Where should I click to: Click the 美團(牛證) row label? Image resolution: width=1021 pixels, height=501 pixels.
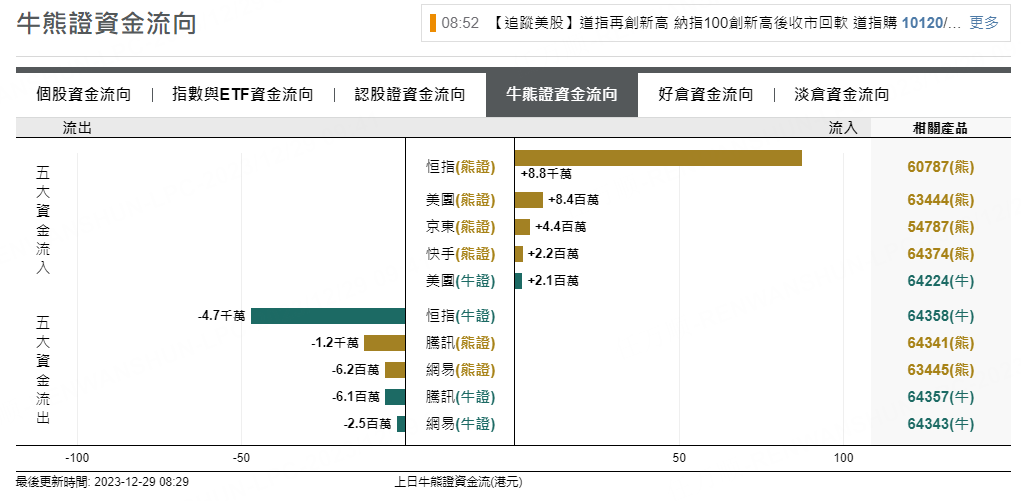click(460, 281)
